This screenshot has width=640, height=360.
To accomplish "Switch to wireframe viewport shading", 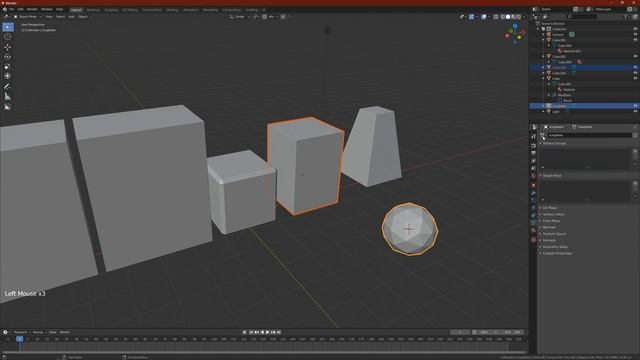I will tap(502, 17).
